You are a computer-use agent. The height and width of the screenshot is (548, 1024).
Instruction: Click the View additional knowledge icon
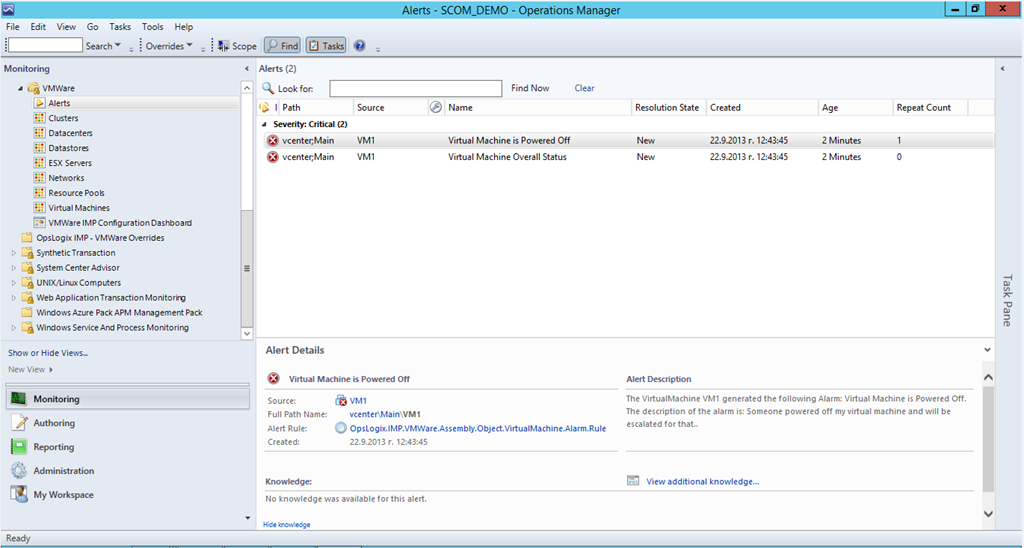[x=632, y=481]
